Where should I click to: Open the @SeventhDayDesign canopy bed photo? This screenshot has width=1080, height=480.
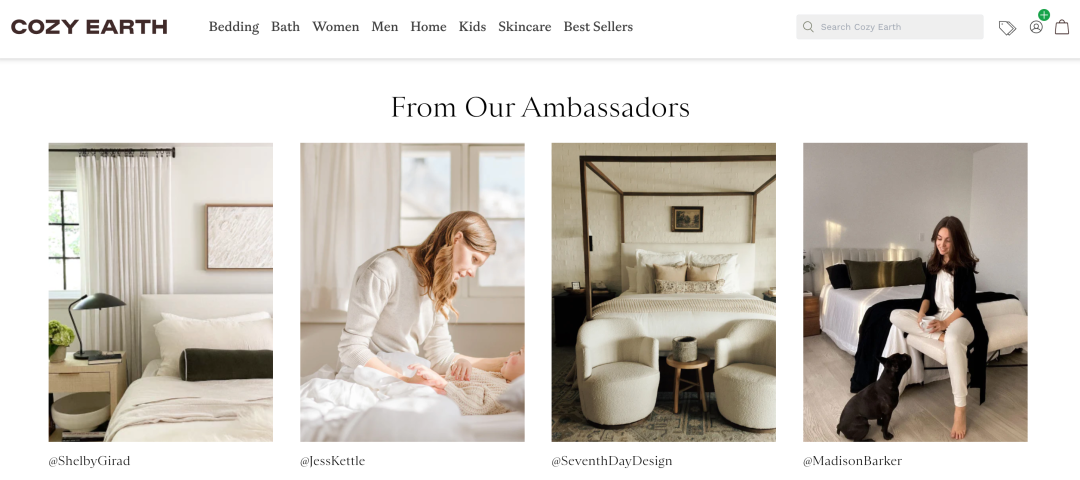663,292
